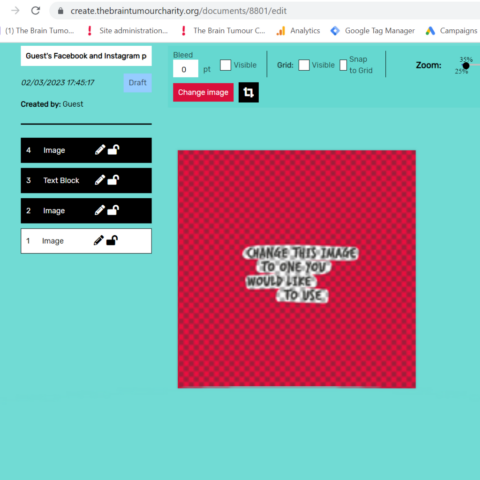Edit layer 4 Image with pencil icon

pyautogui.click(x=100, y=150)
